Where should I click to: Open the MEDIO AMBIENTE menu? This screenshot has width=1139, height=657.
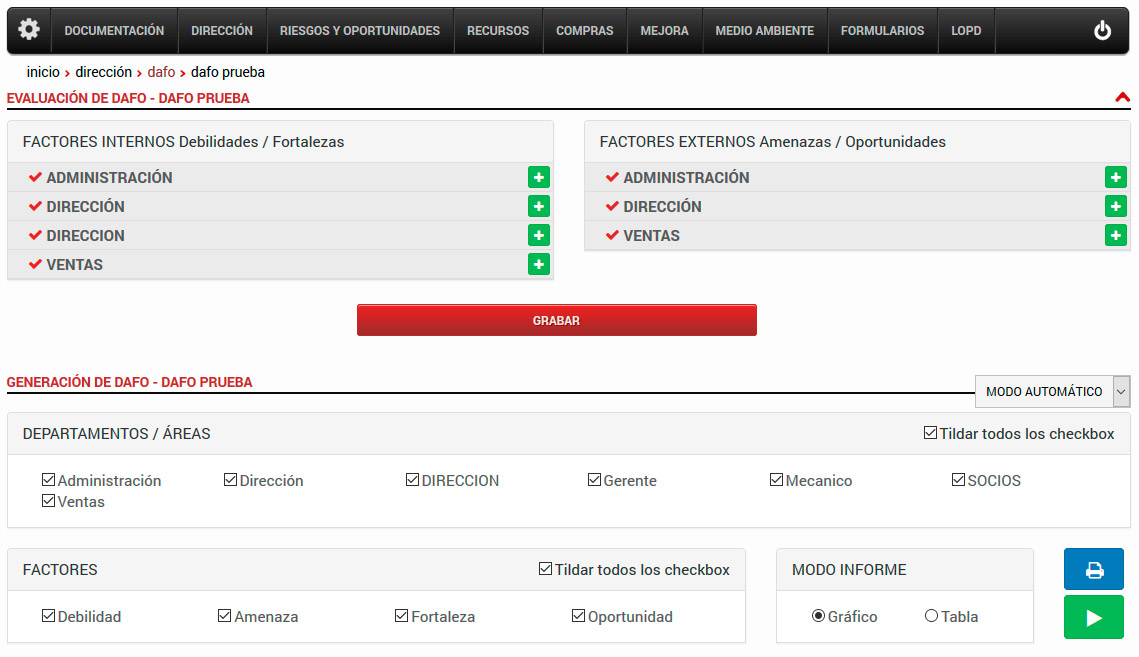coord(764,31)
